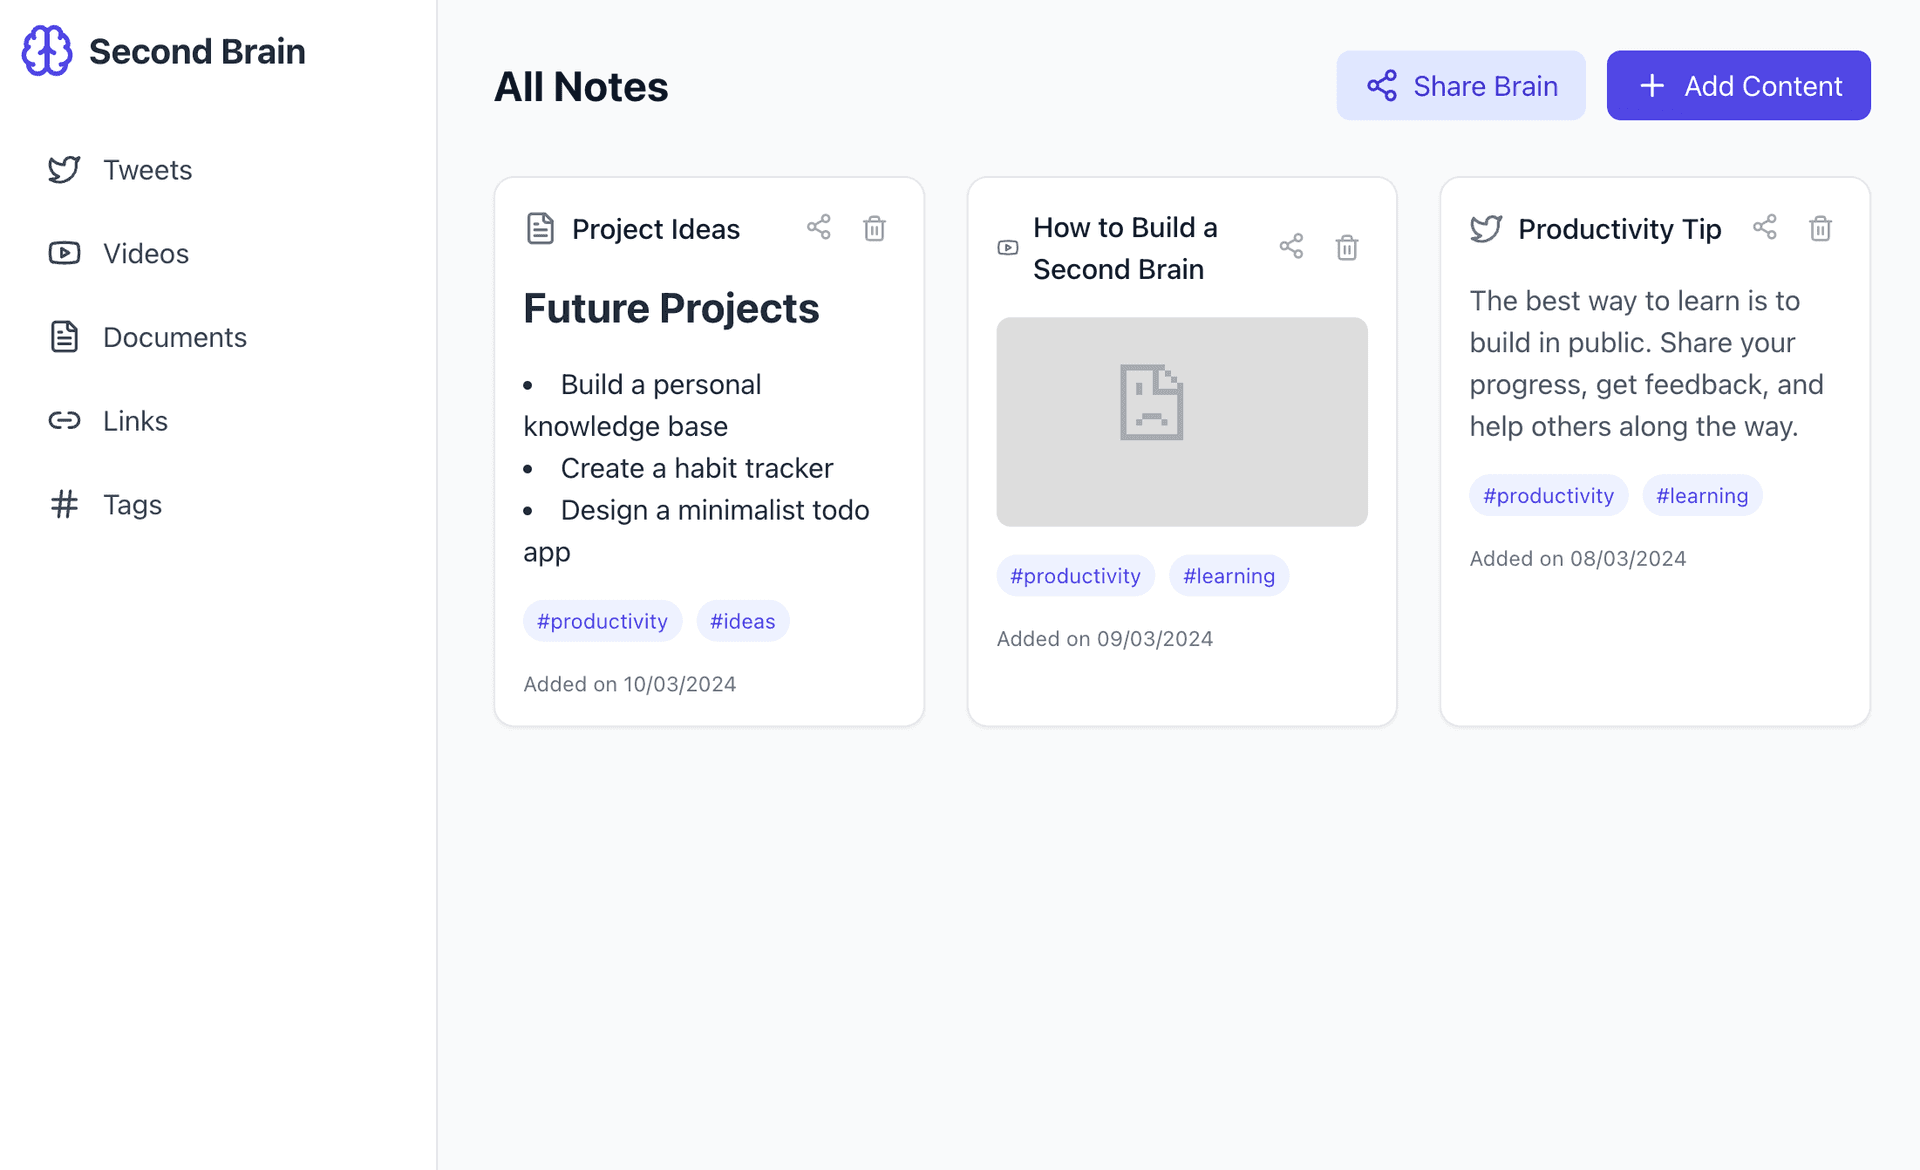Screen dimensions: 1920x1170
Task: Click the document icon on Project Ideas card
Action: (540, 228)
